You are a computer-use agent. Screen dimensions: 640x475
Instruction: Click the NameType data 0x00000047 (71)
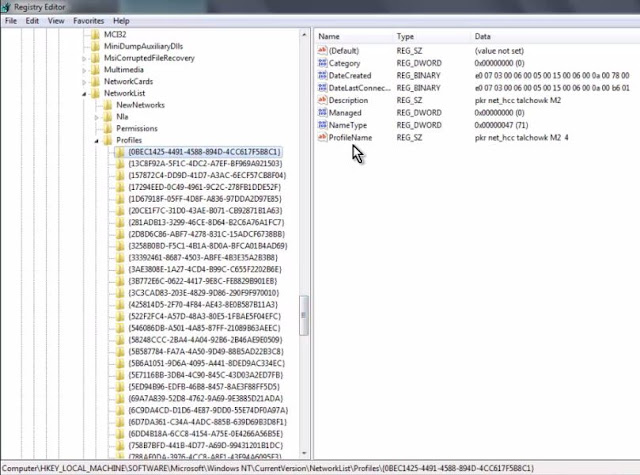coord(501,125)
